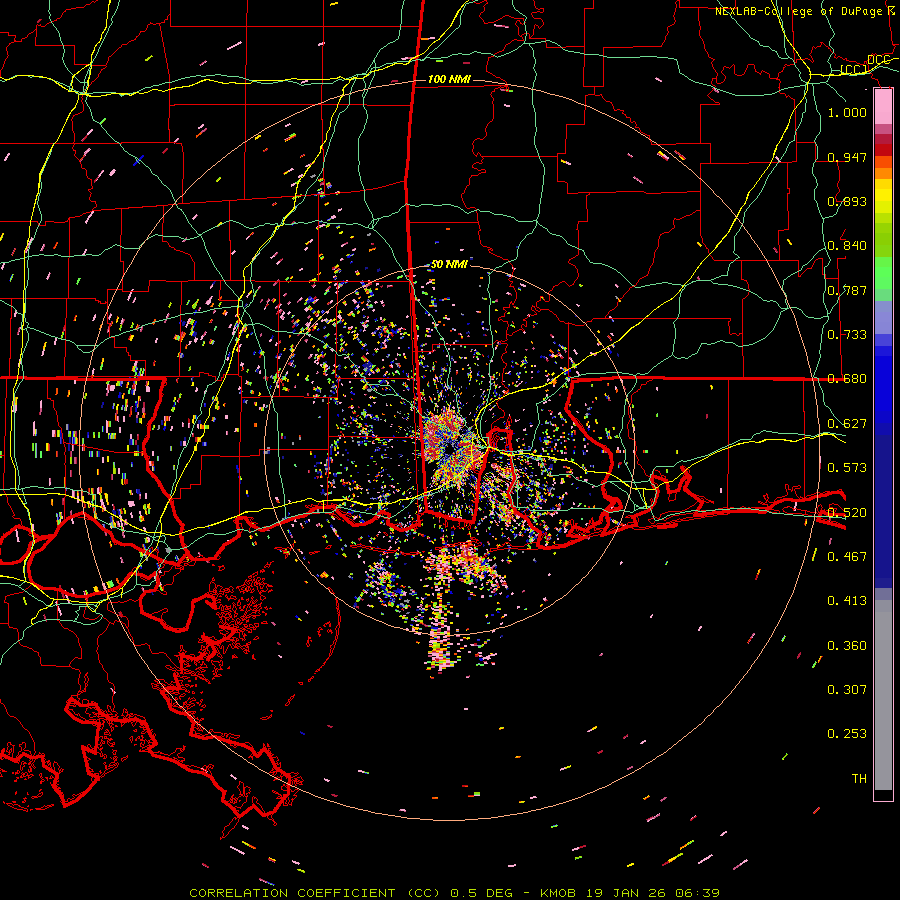Click the red segment of the color bar
Image resolution: width=900 pixels, height=900 pixels.
click(x=883, y=150)
